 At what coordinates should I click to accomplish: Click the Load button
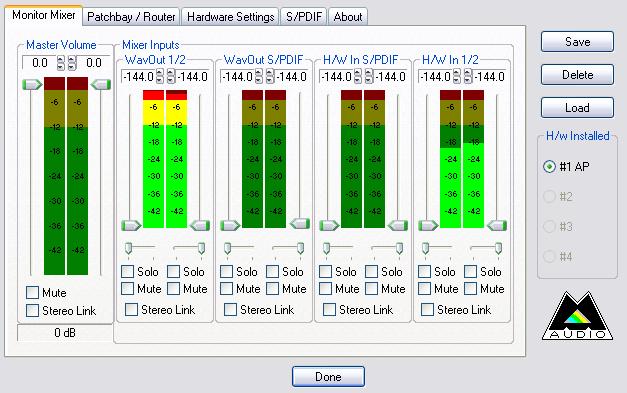[577, 107]
